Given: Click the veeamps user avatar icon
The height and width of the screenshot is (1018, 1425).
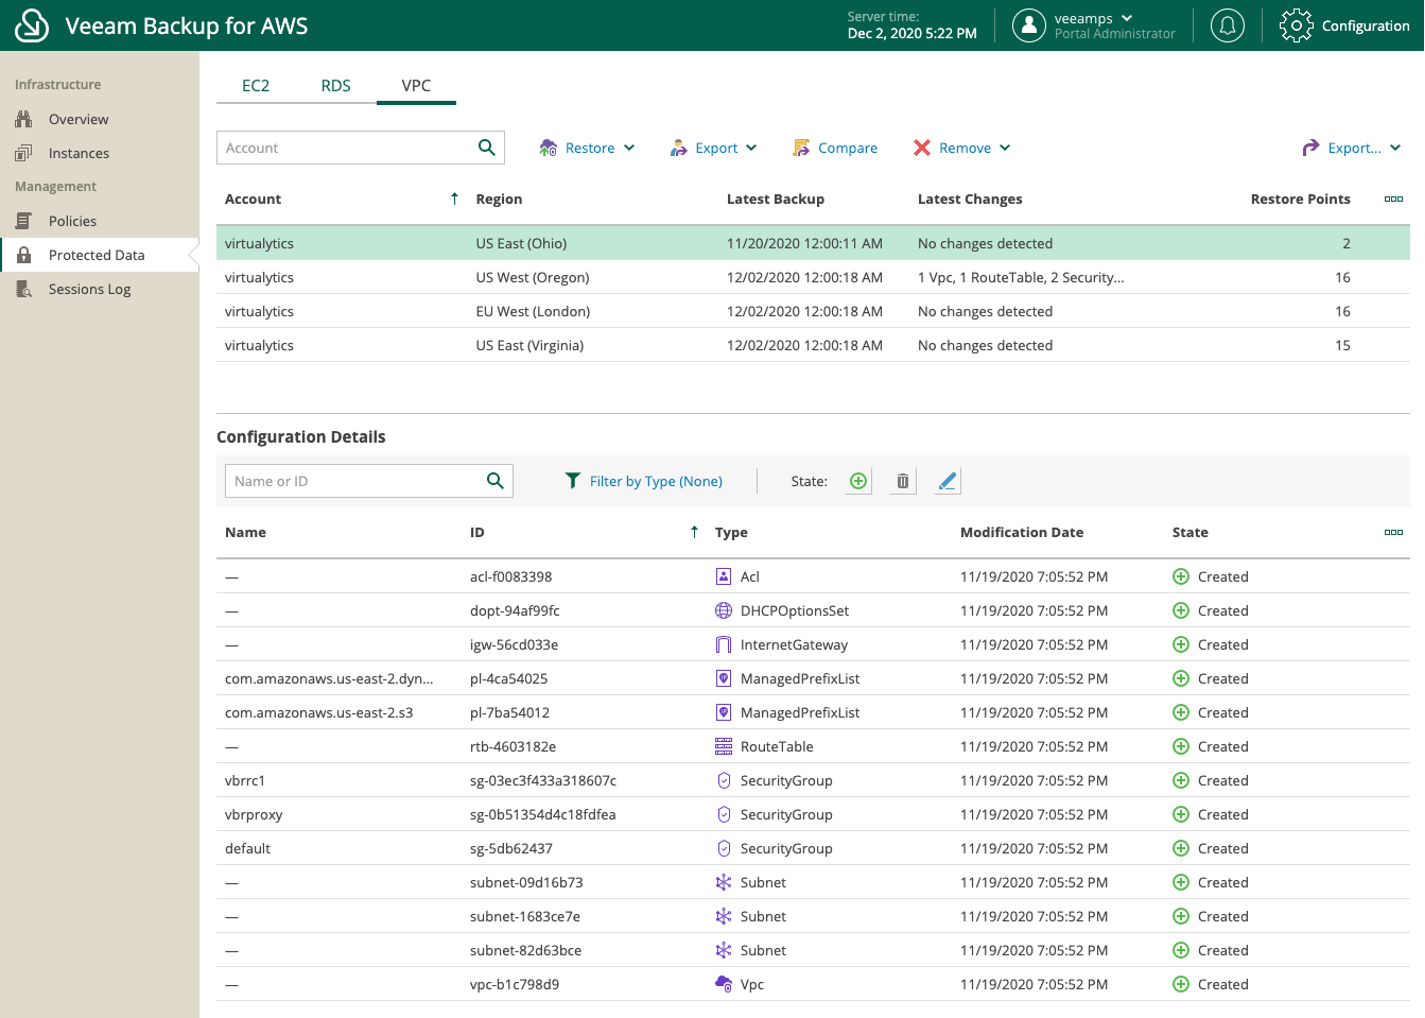Looking at the screenshot, I should 1028,26.
